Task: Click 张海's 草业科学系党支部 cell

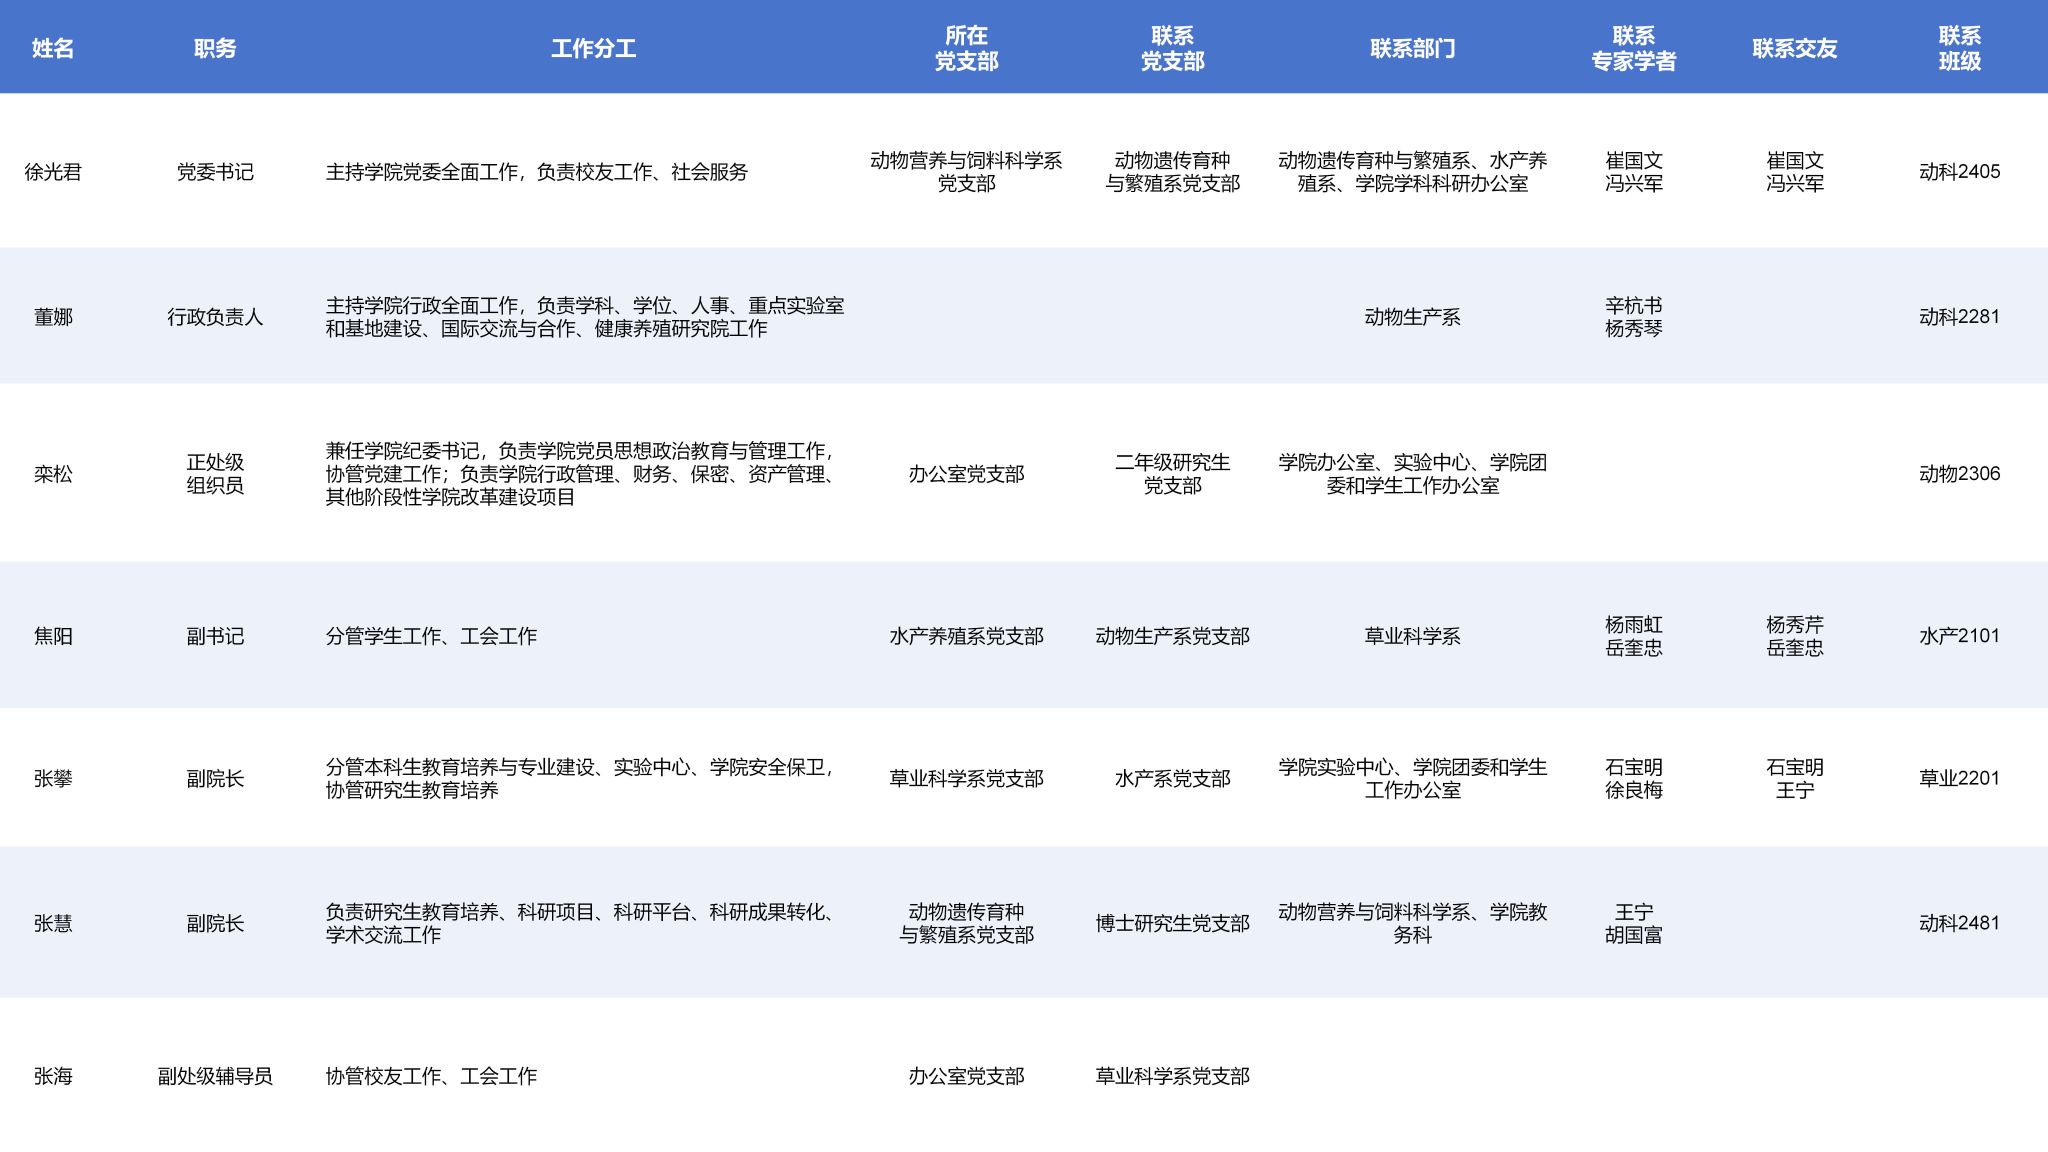Action: (1172, 1076)
